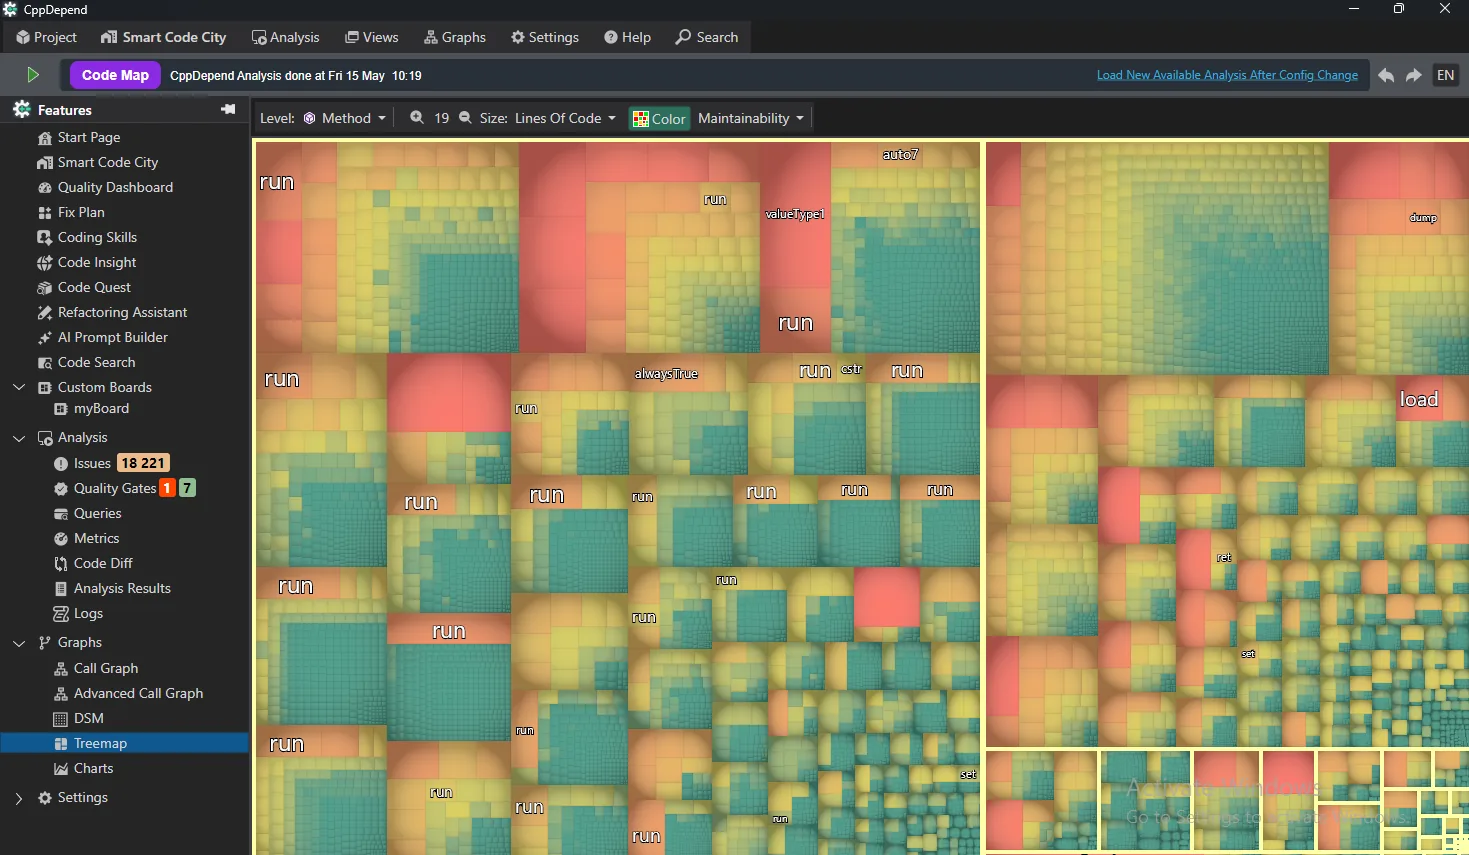The image size is (1469, 855).
Task: Click the Coding Skills icon
Action: [x=44, y=238]
